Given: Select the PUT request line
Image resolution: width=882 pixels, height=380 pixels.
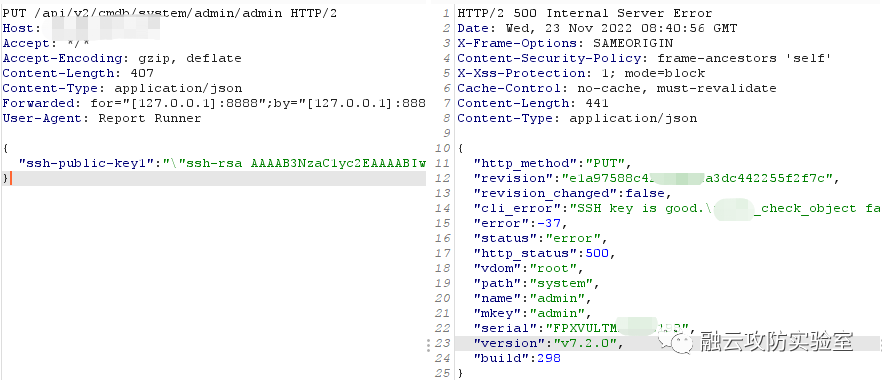Looking at the screenshot, I should coord(170,12).
